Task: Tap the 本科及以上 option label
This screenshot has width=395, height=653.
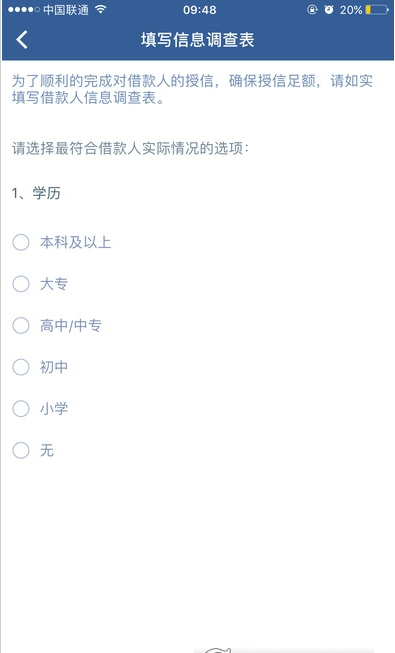Action: 75,242
